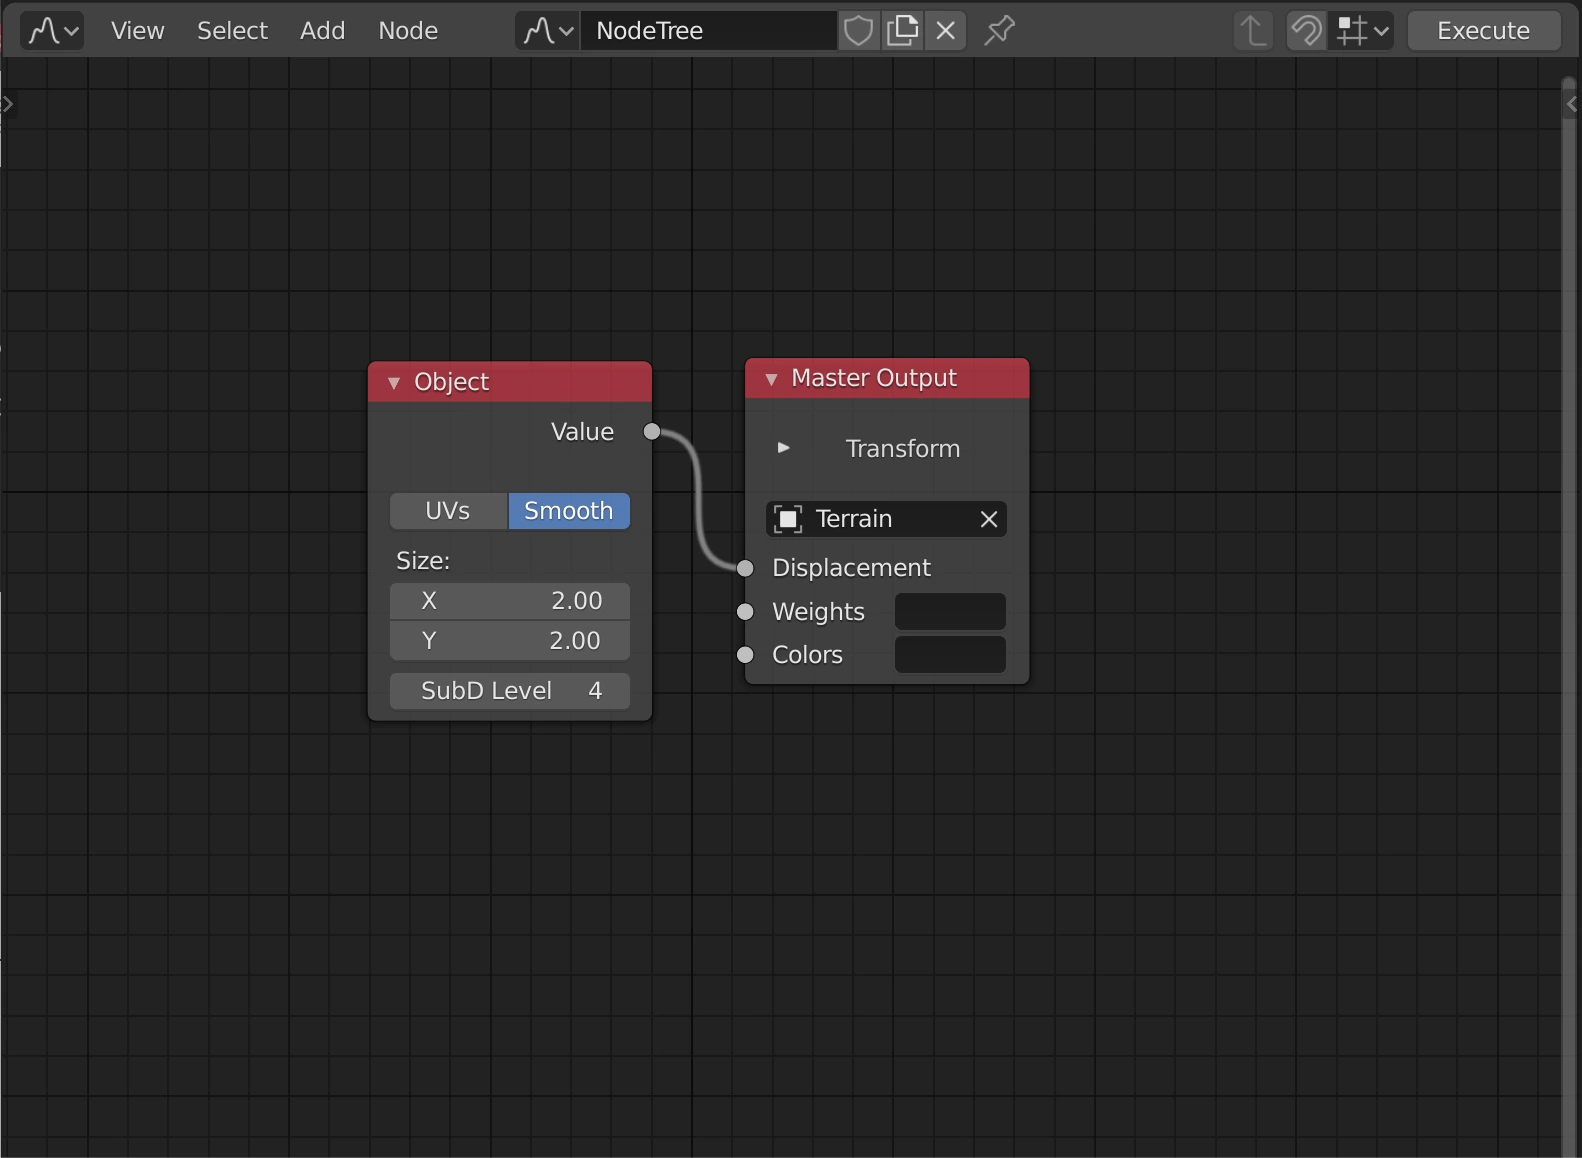Open the snap node element dropdown

point(1364,31)
